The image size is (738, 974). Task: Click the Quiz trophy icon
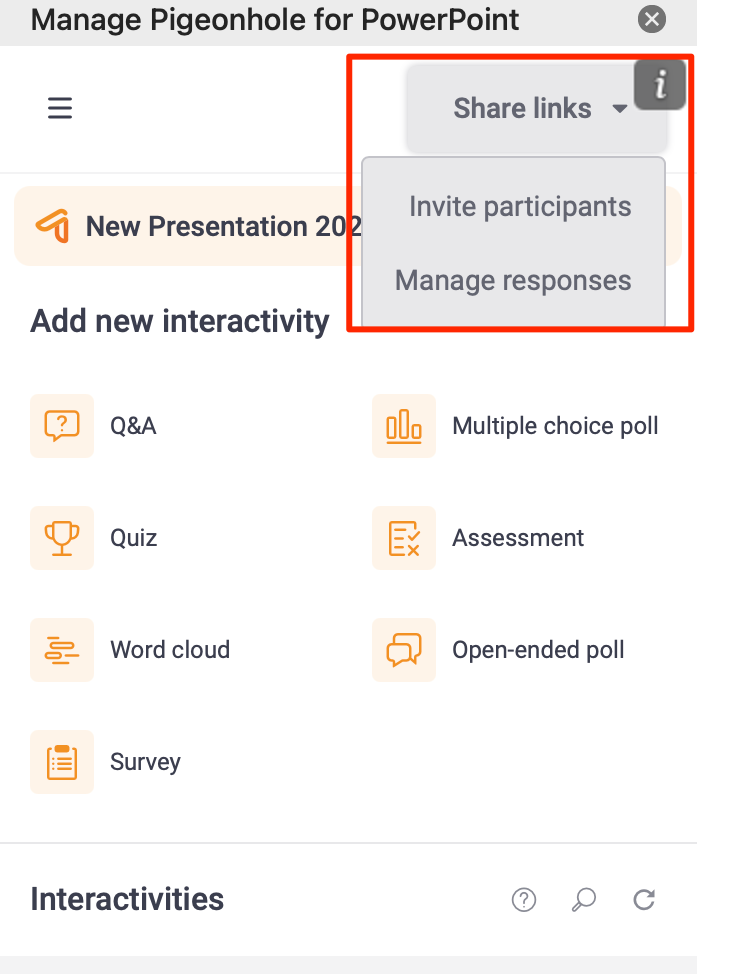click(62, 538)
